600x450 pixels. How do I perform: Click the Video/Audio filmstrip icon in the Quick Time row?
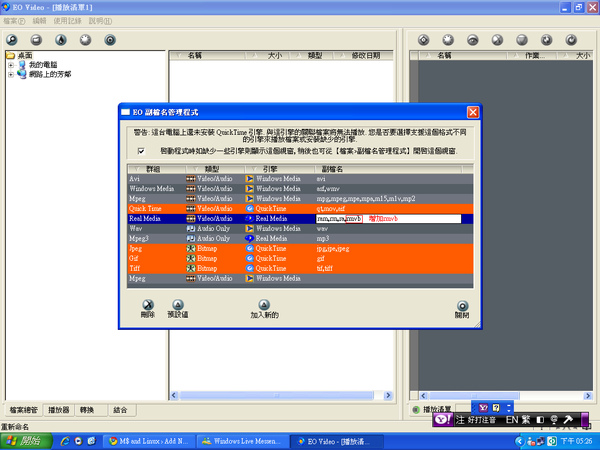pos(191,209)
